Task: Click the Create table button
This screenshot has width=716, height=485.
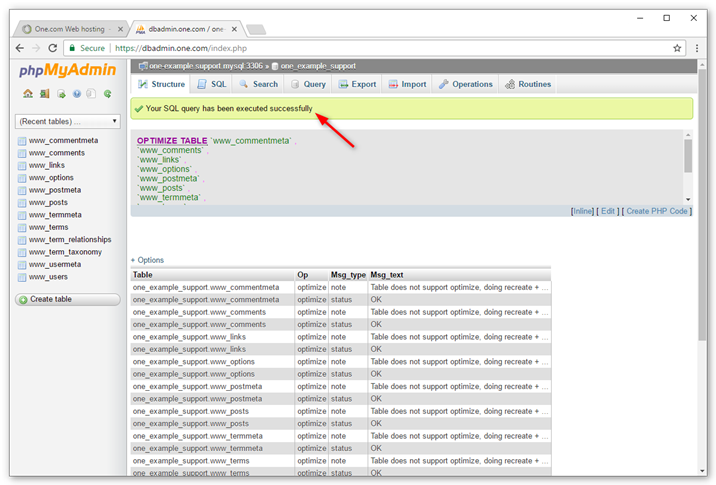Action: point(67,299)
